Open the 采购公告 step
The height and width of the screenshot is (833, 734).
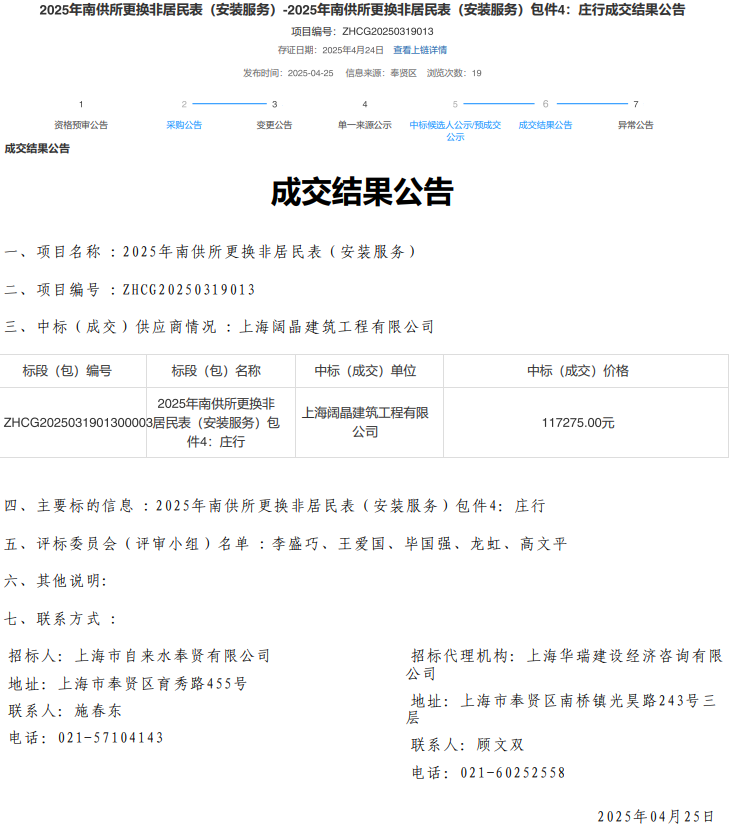[184, 125]
